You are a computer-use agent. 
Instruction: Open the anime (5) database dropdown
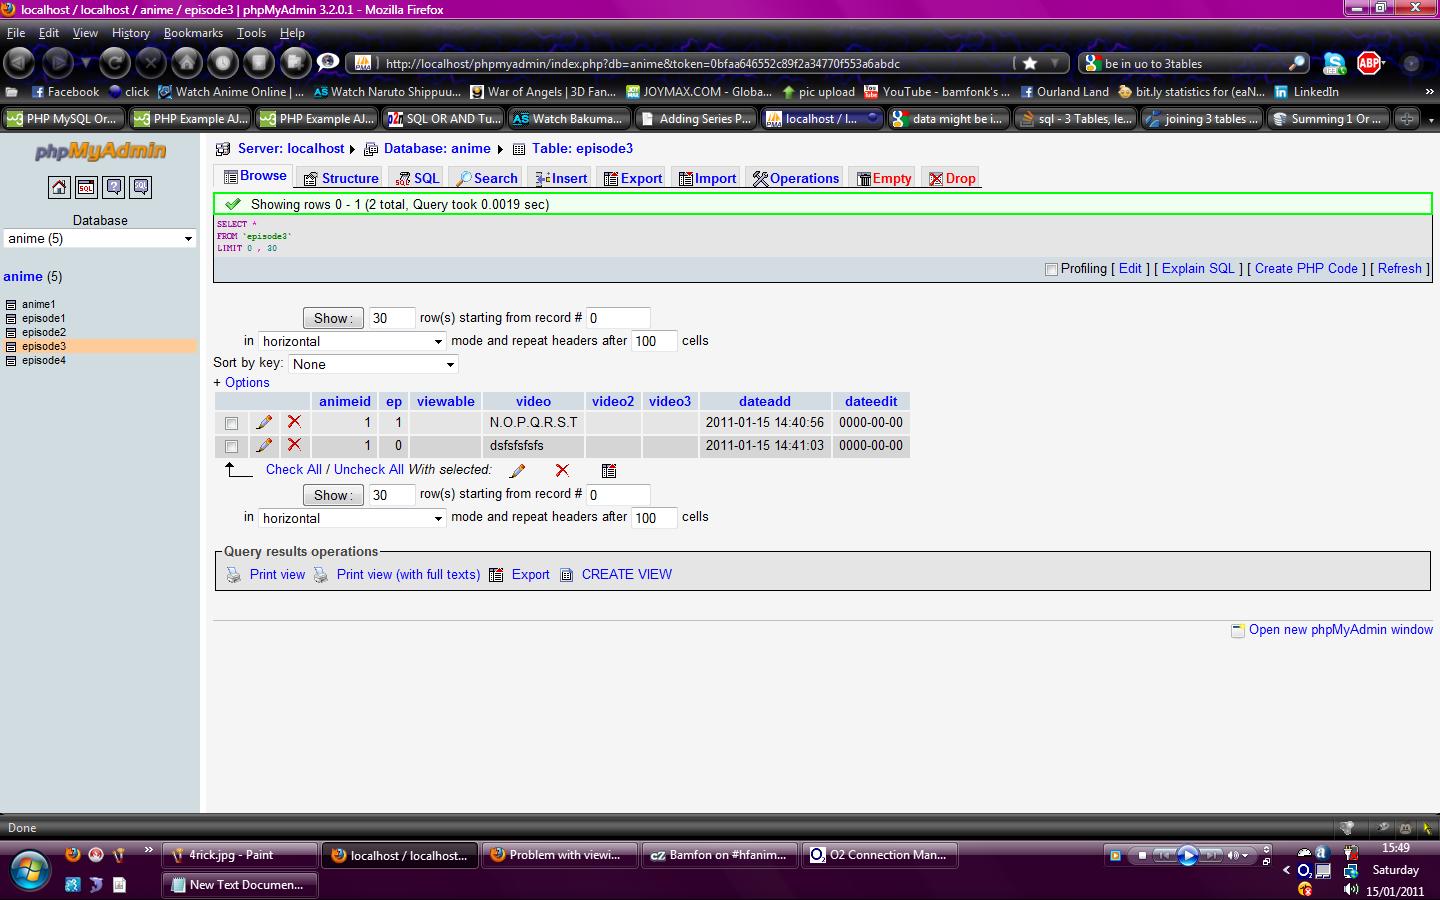click(100, 239)
